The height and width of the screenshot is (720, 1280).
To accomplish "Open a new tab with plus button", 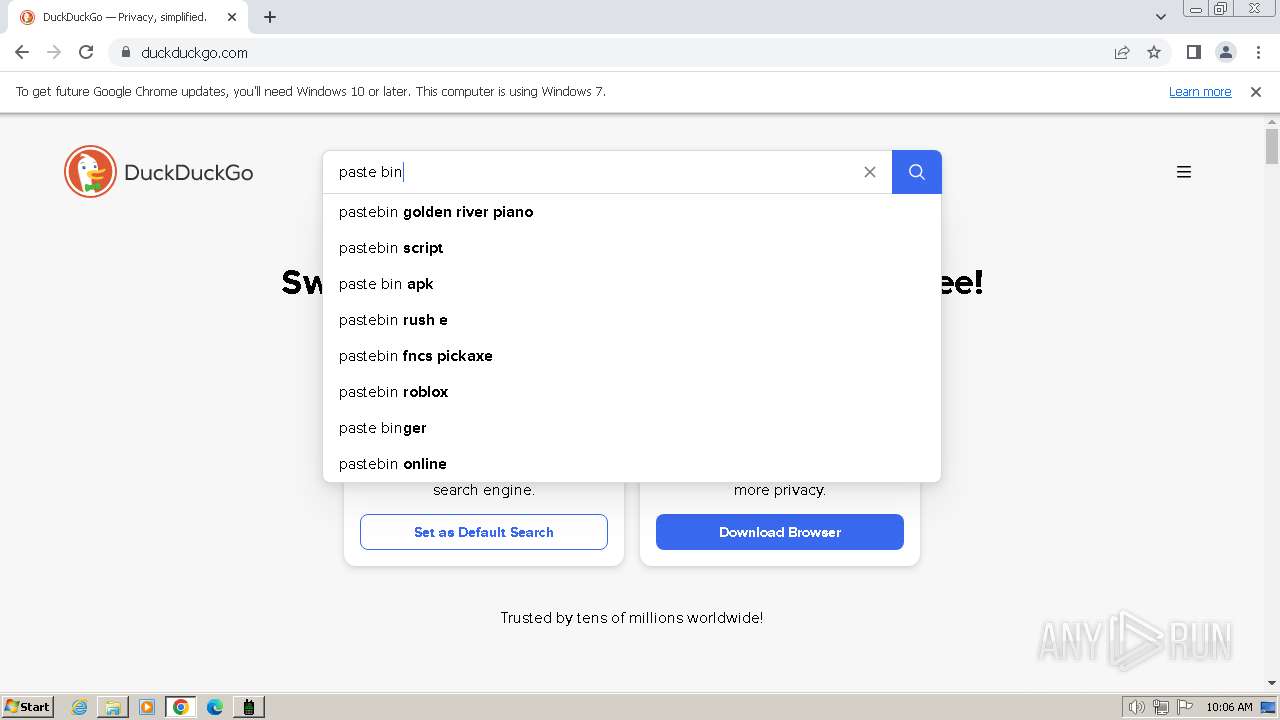I will (270, 17).
